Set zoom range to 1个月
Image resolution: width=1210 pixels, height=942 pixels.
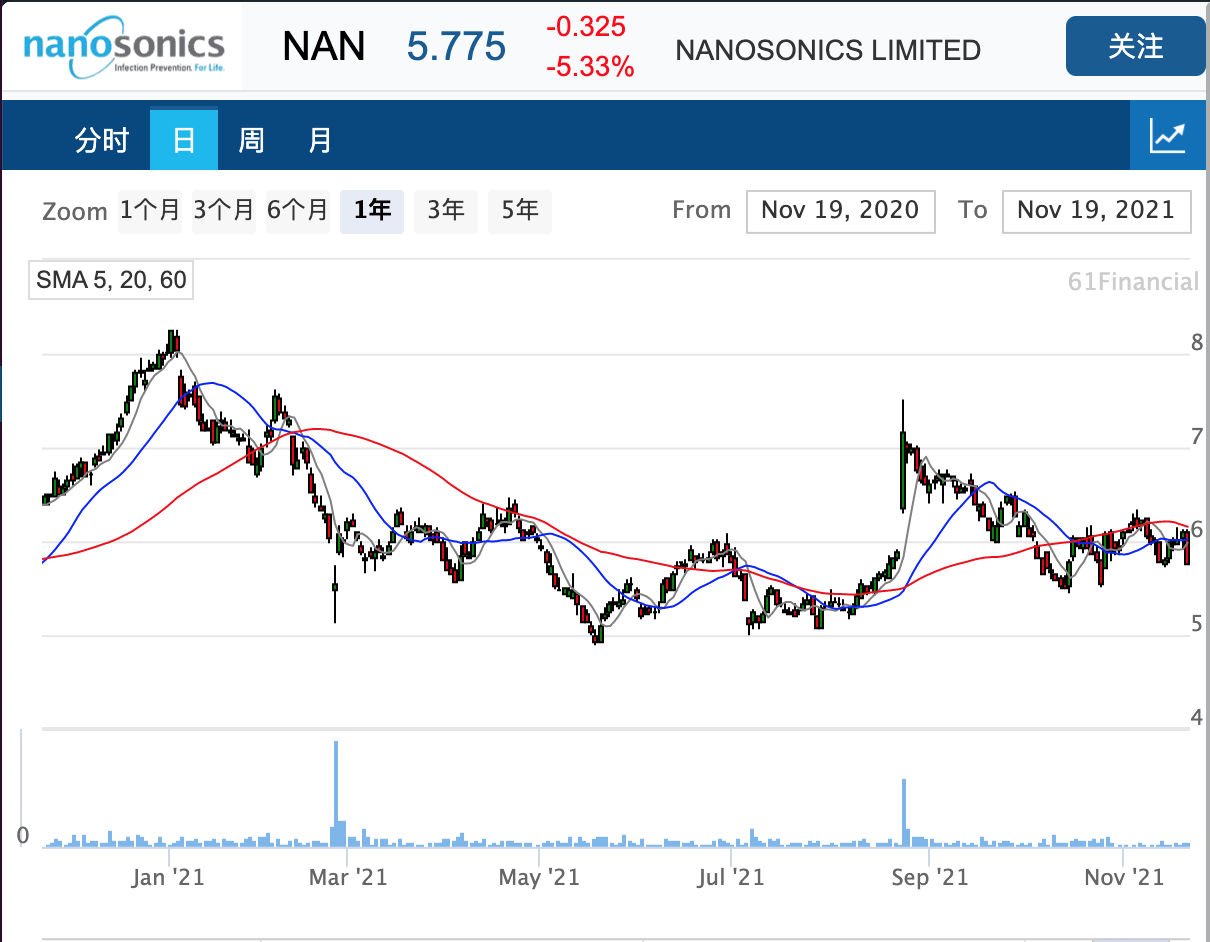click(x=151, y=210)
